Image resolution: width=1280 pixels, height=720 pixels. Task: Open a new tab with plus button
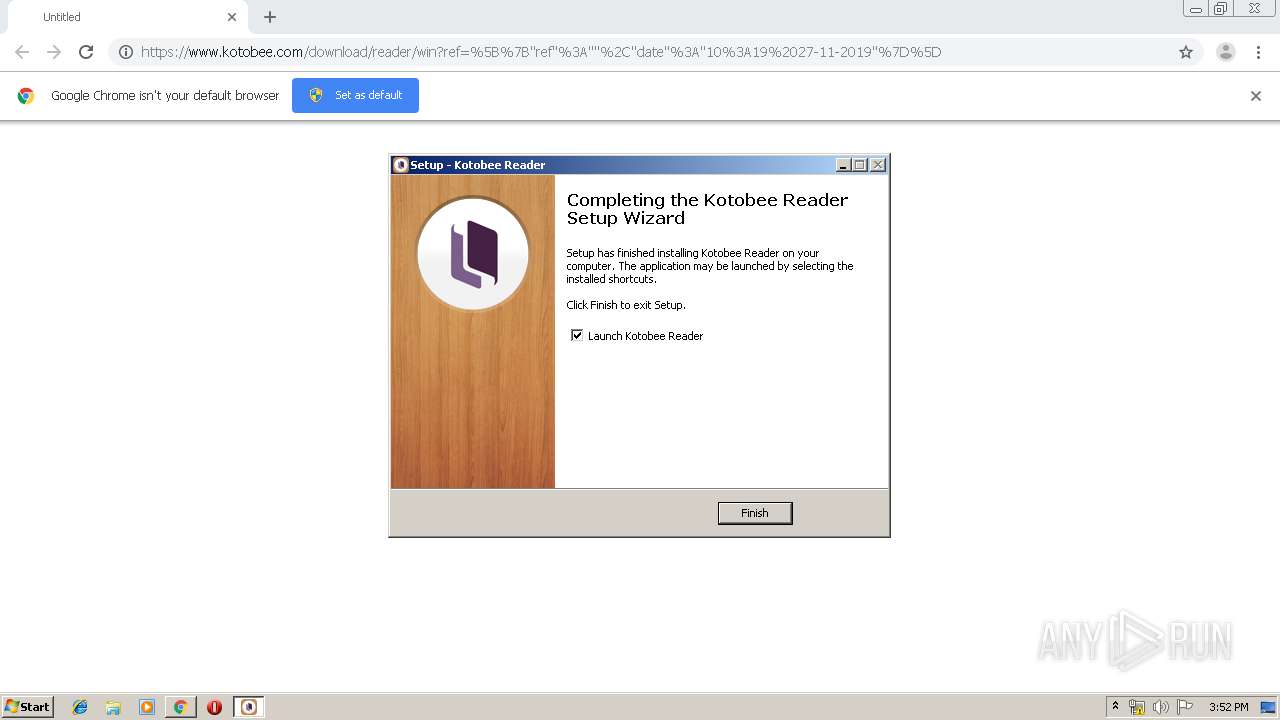click(x=270, y=17)
